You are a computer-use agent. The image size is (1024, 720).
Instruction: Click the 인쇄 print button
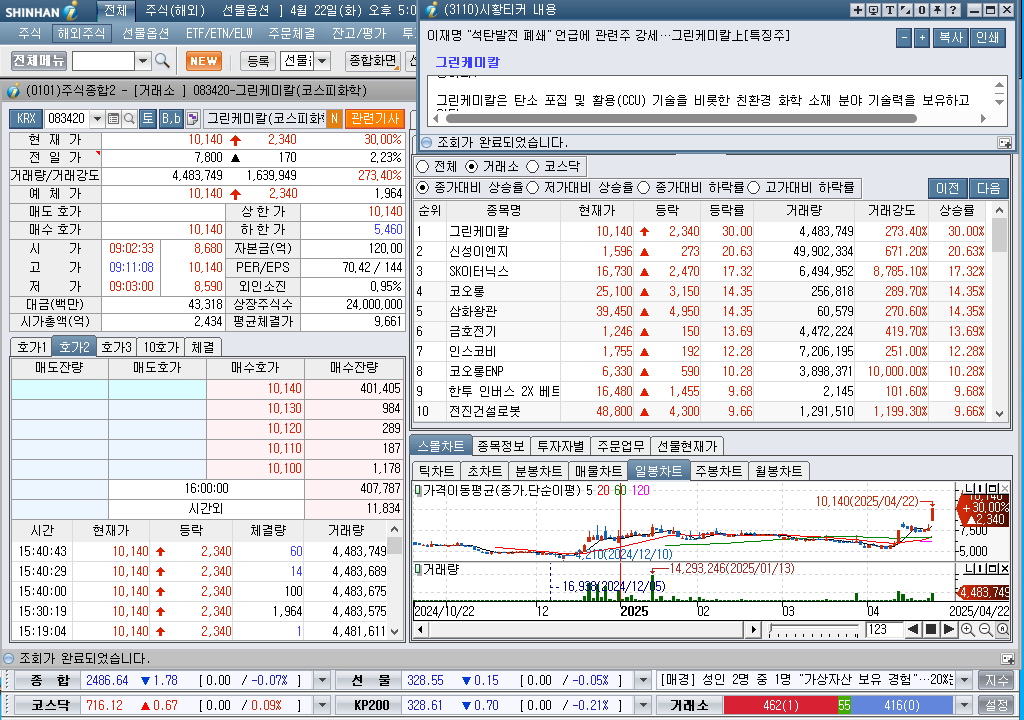click(987, 38)
